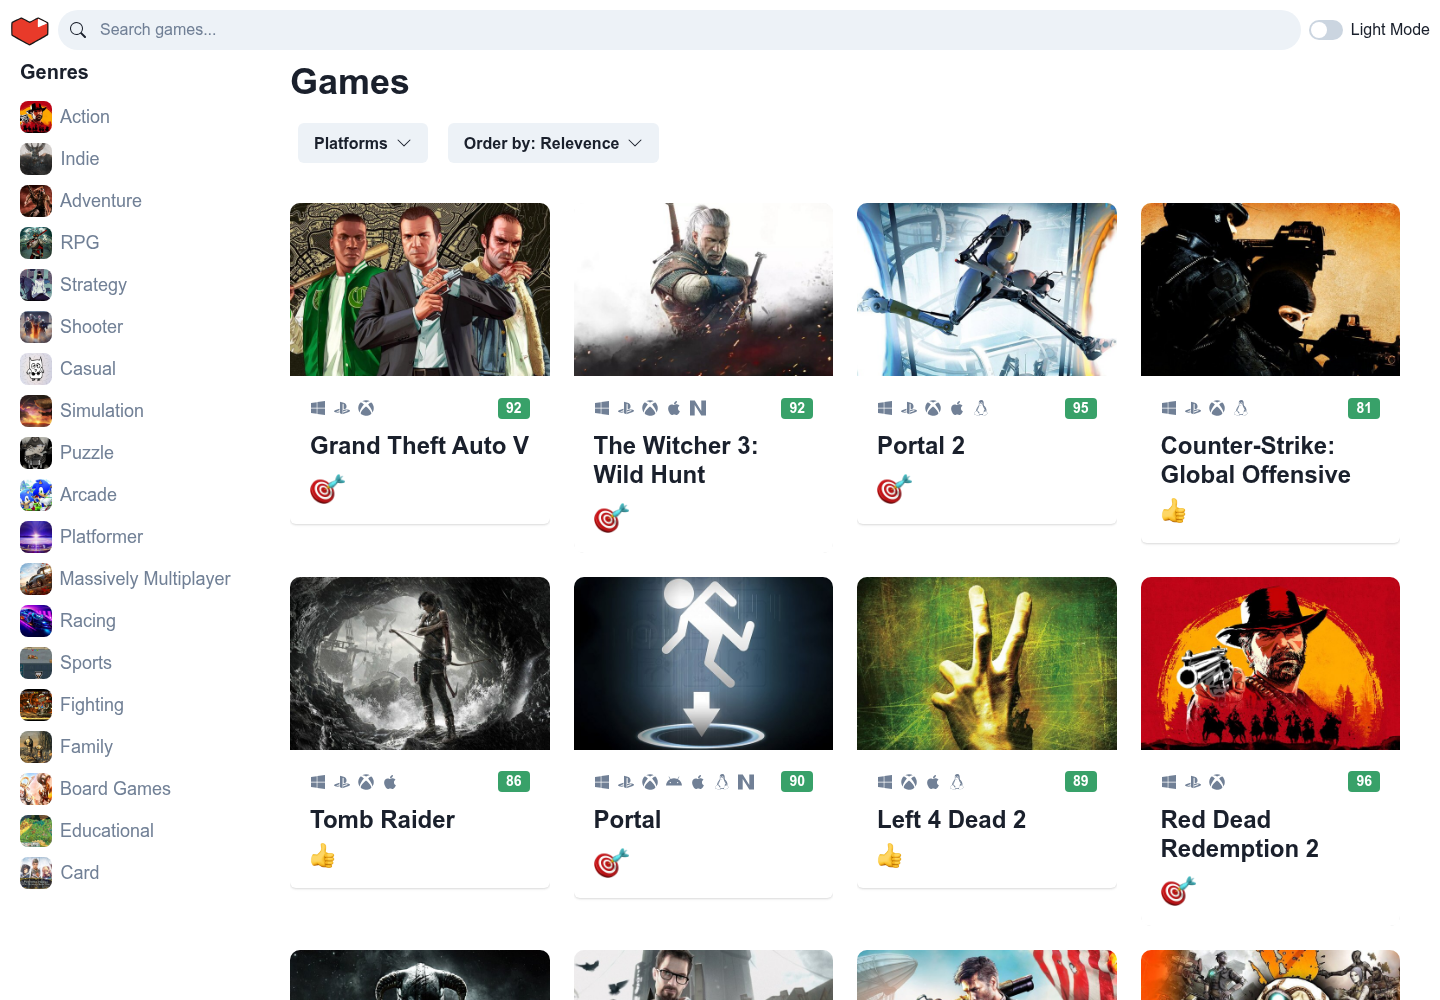
Task: Click the Portal game title
Action: 627,820
